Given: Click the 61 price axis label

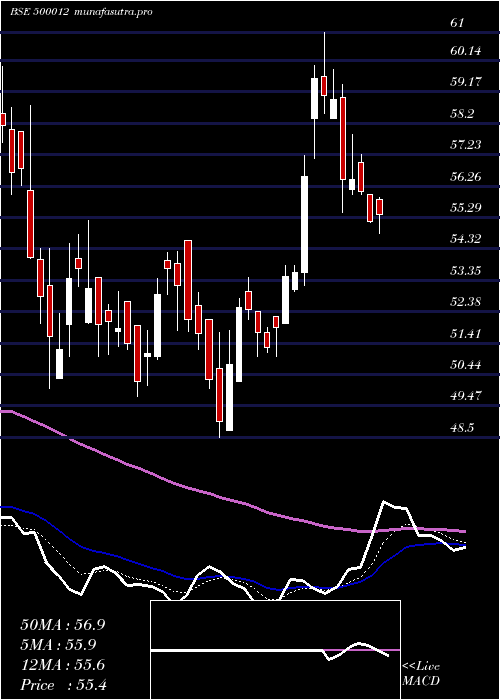Looking at the screenshot, I should [457, 23].
